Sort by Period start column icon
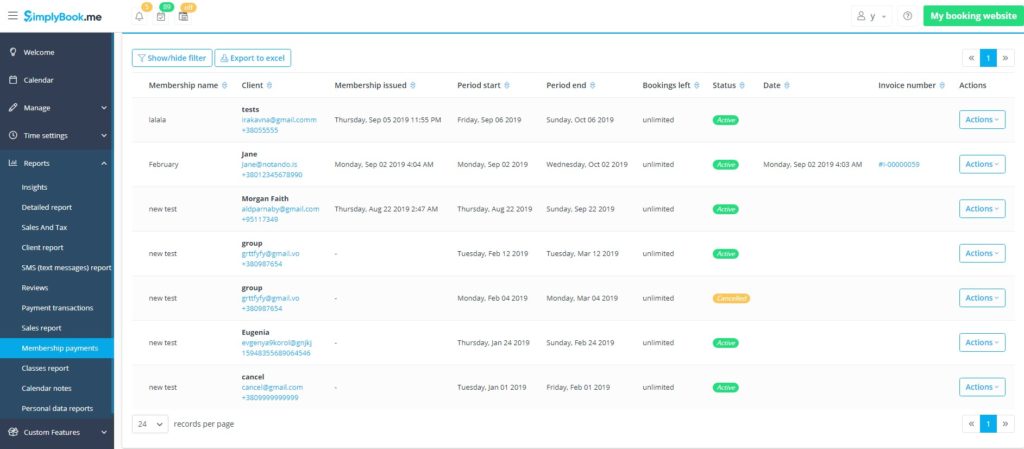This screenshot has height=449, width=1024. tap(507, 85)
